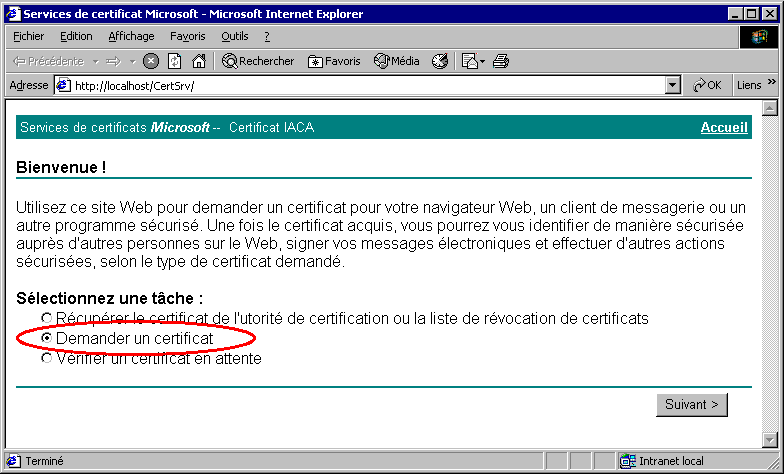The width and height of the screenshot is (784, 474).
Task: Expand the Liens chevron overflow
Action: coord(772,82)
